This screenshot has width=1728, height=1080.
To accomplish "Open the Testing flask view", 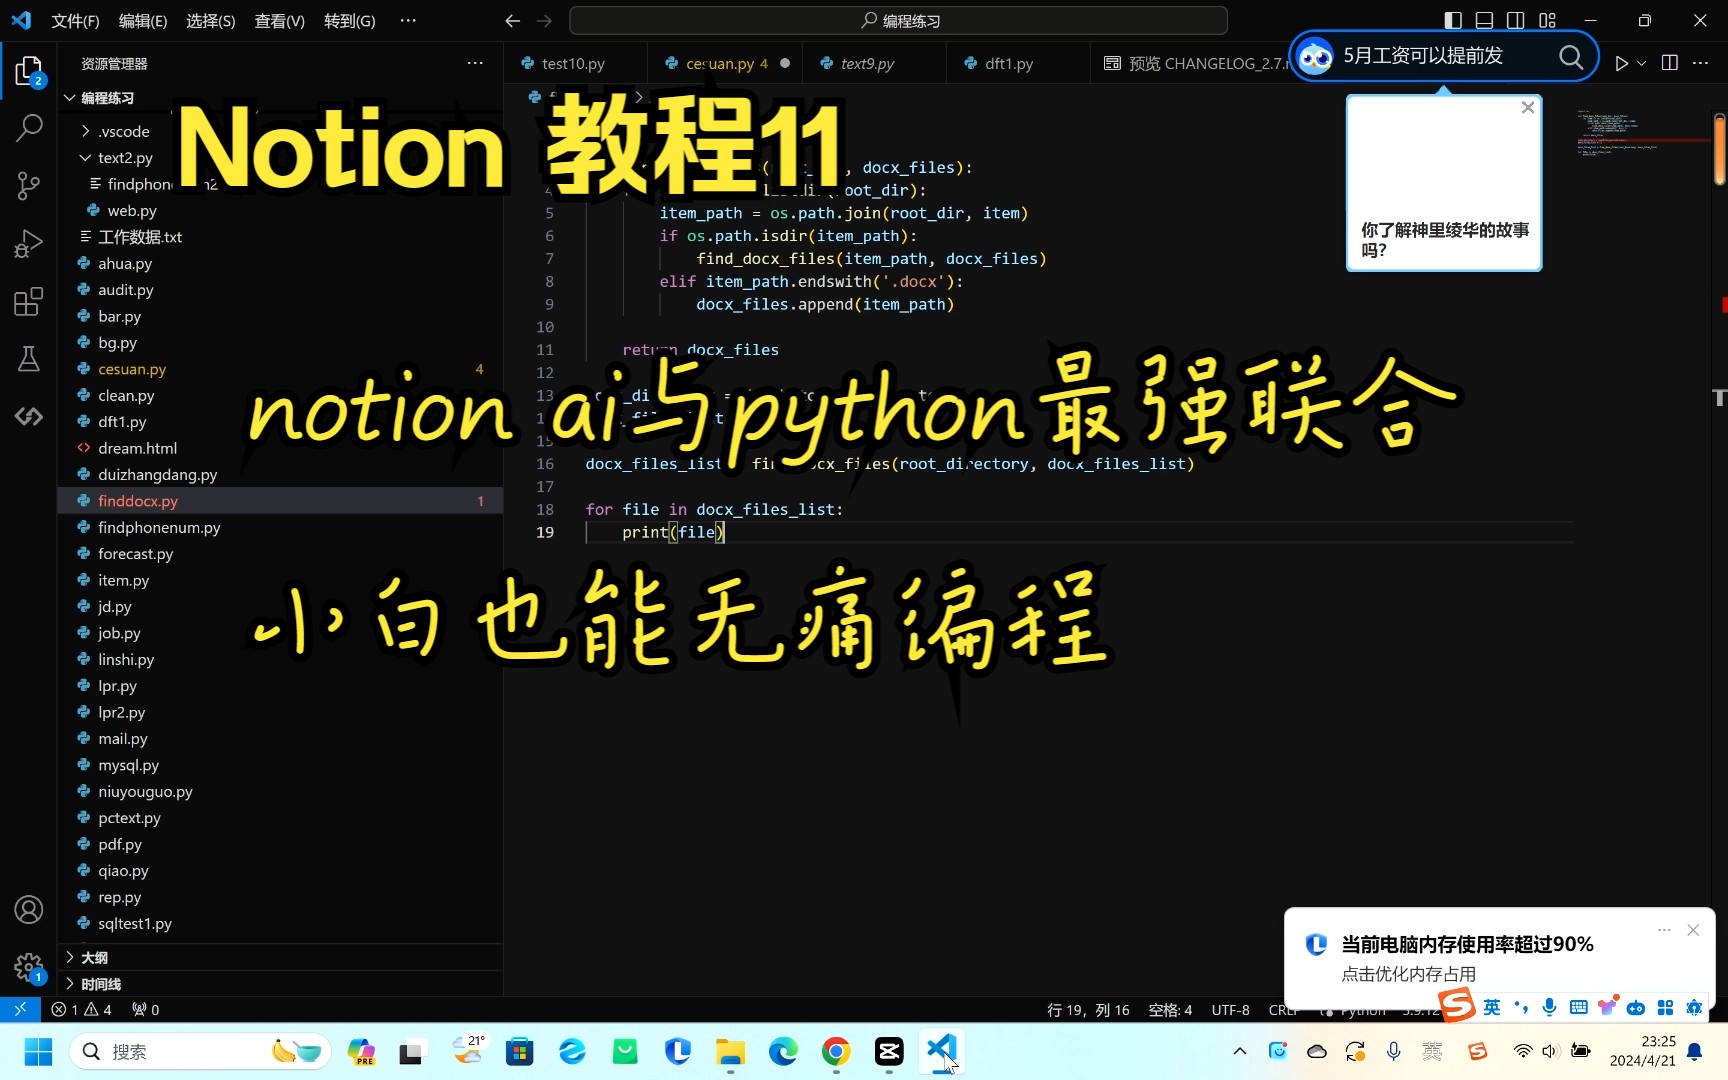I will (28, 359).
